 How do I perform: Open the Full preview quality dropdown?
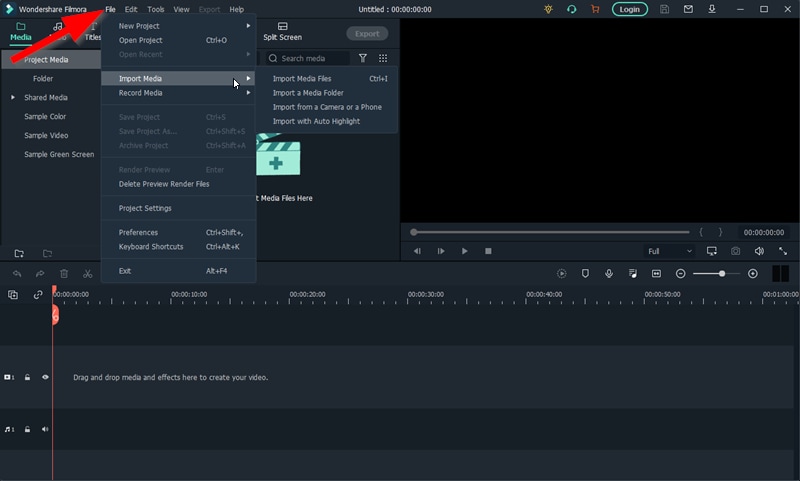point(669,251)
